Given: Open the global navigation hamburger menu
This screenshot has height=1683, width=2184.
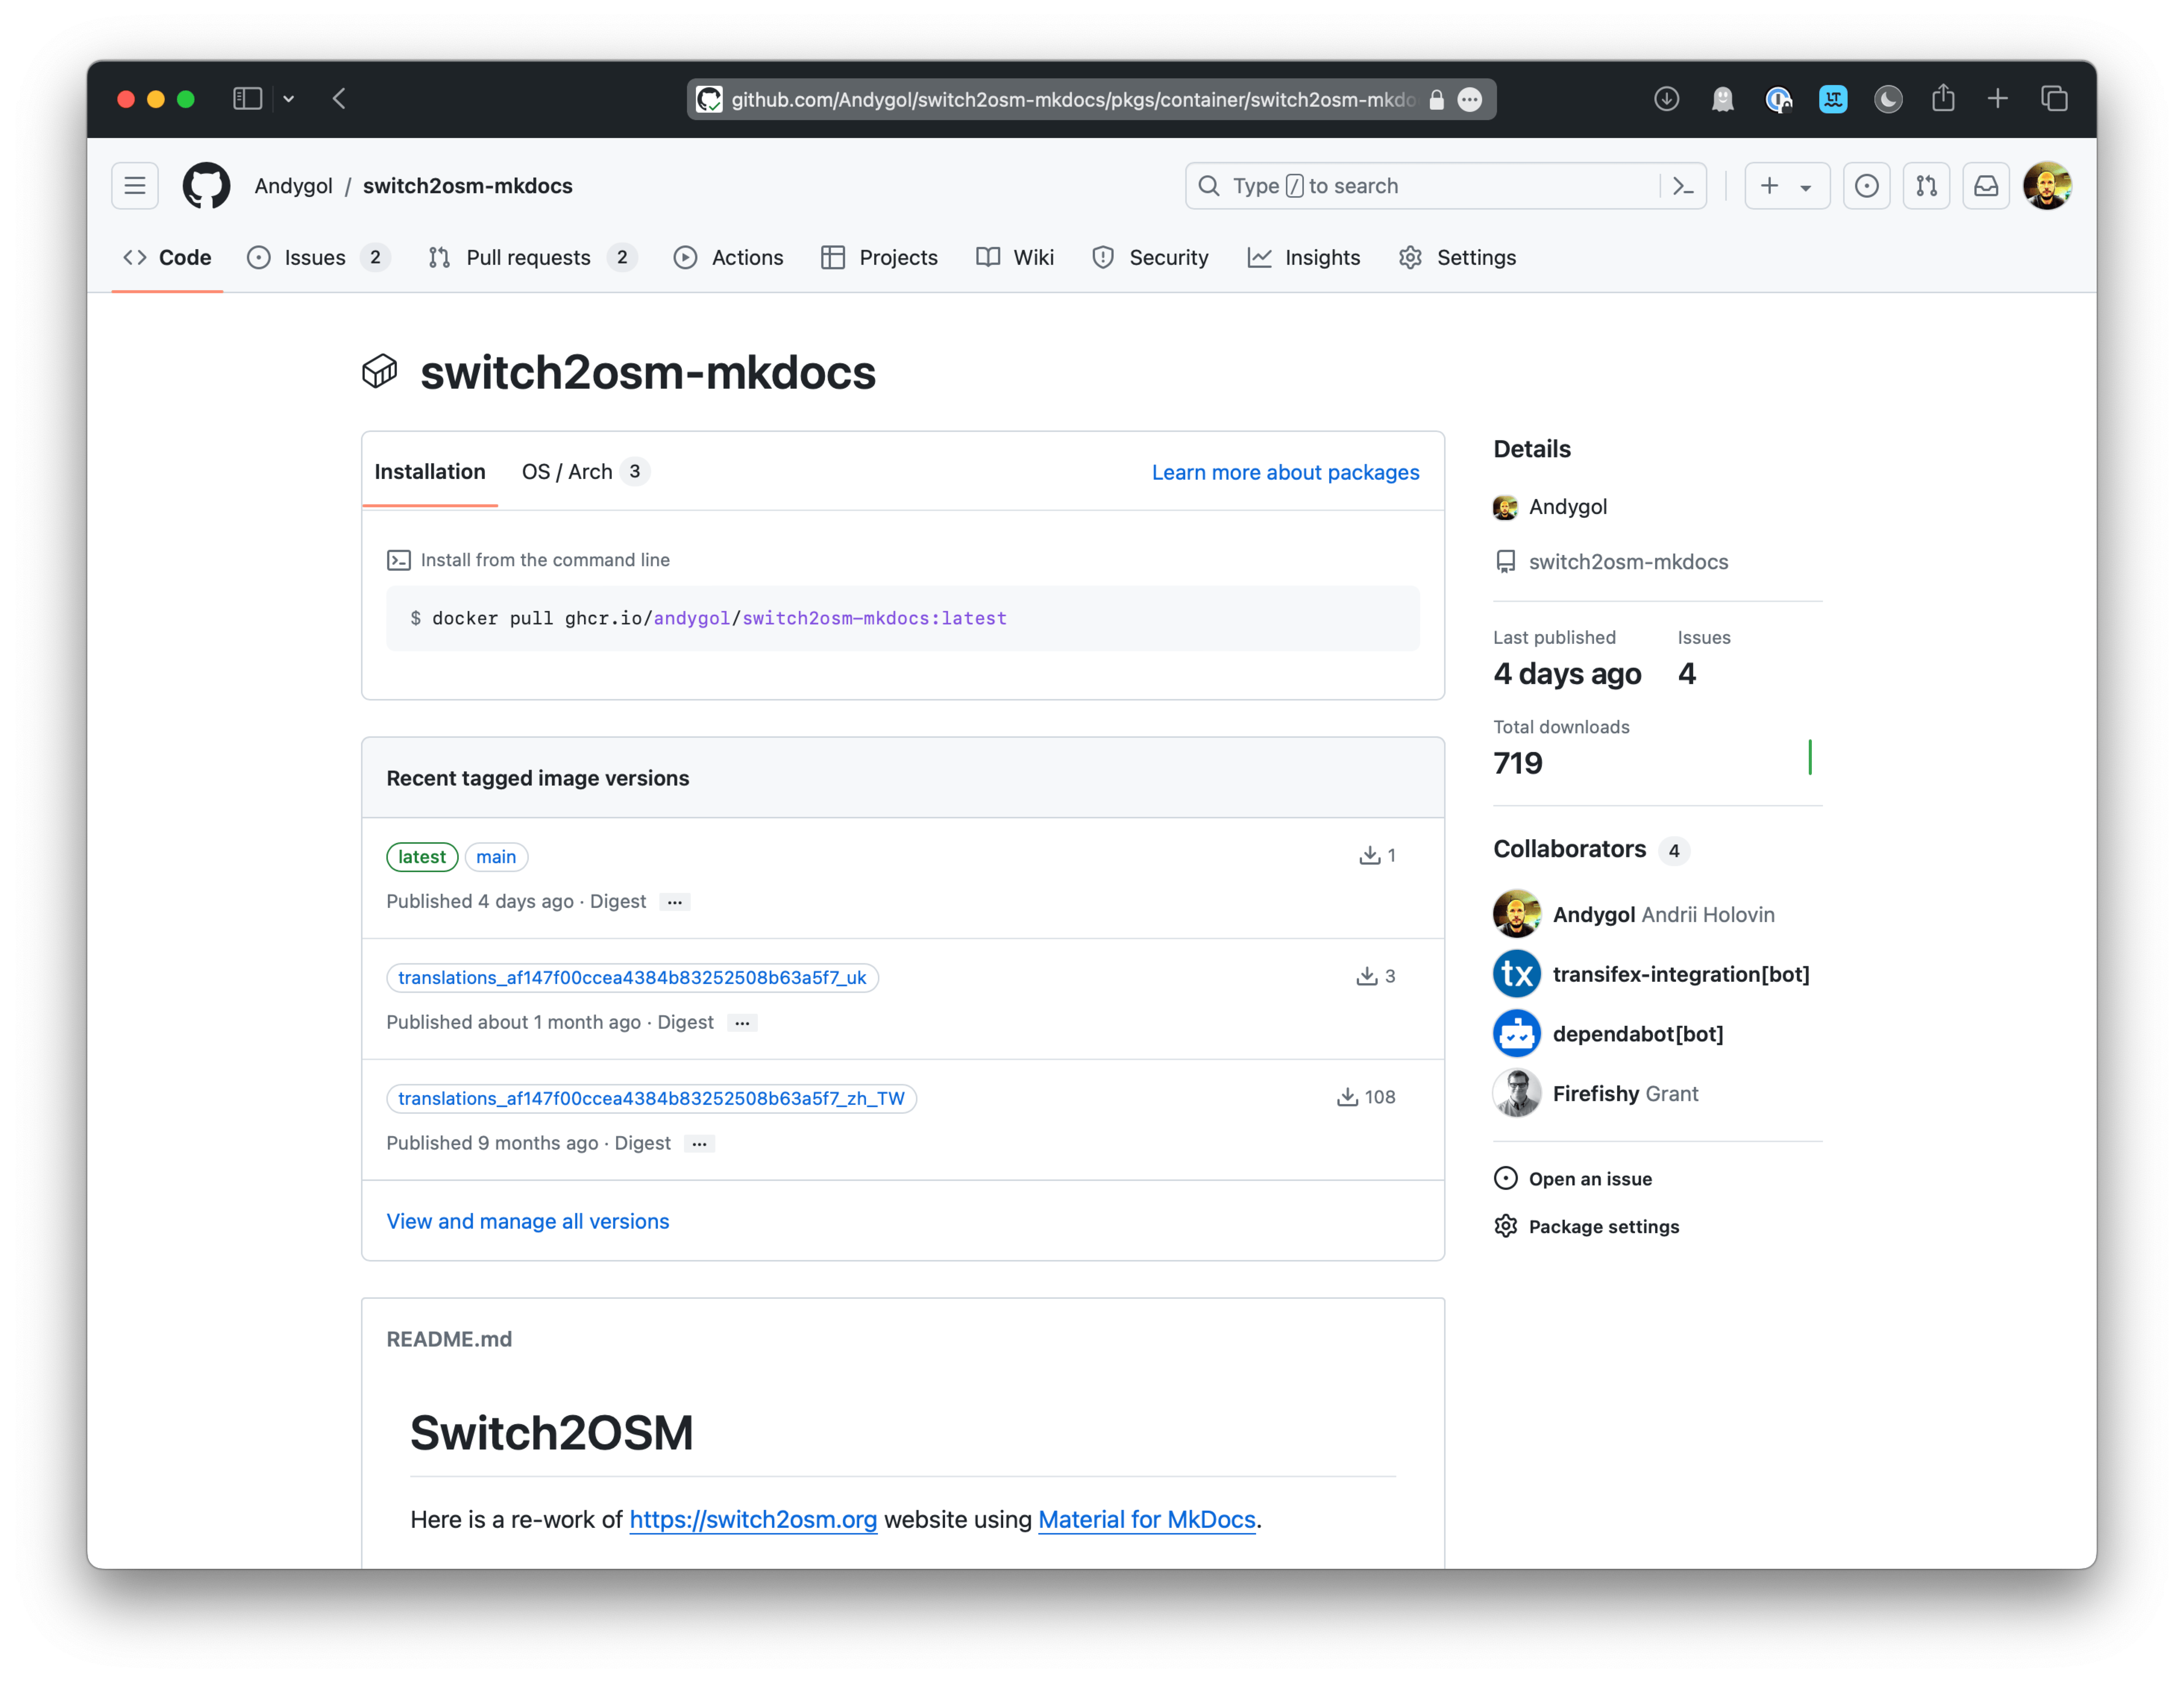Looking at the screenshot, I should pos(135,186).
